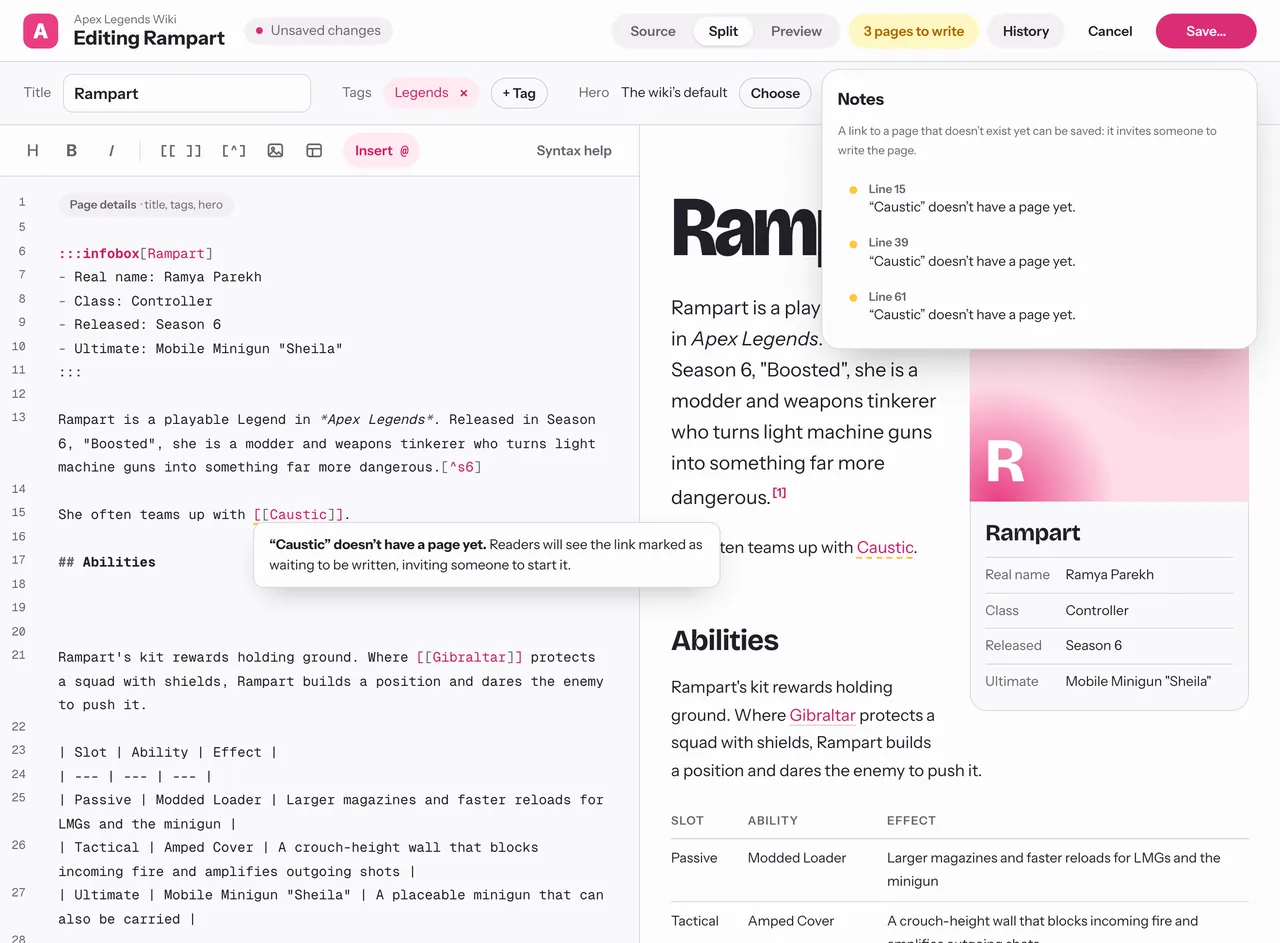This screenshot has width=1280, height=943.
Task: Apply heading formatting with the H tool
Action: (33, 151)
